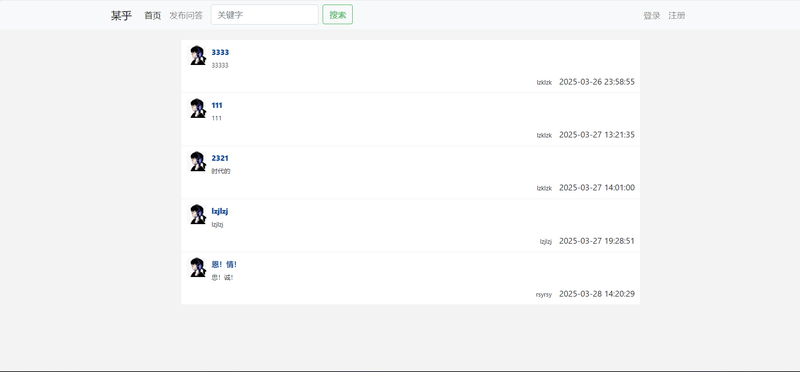Screen dimensions: 800x372
Task: Open the 注册 register link
Action: pos(677,15)
